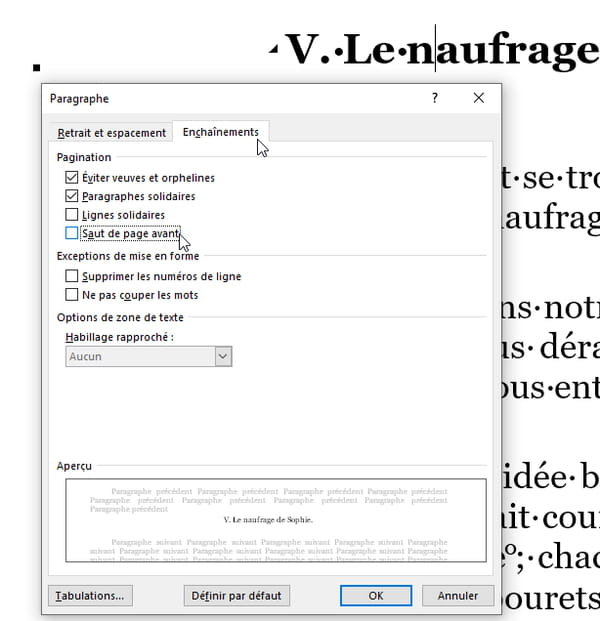Cancel with the Annuler button

pos(458,596)
